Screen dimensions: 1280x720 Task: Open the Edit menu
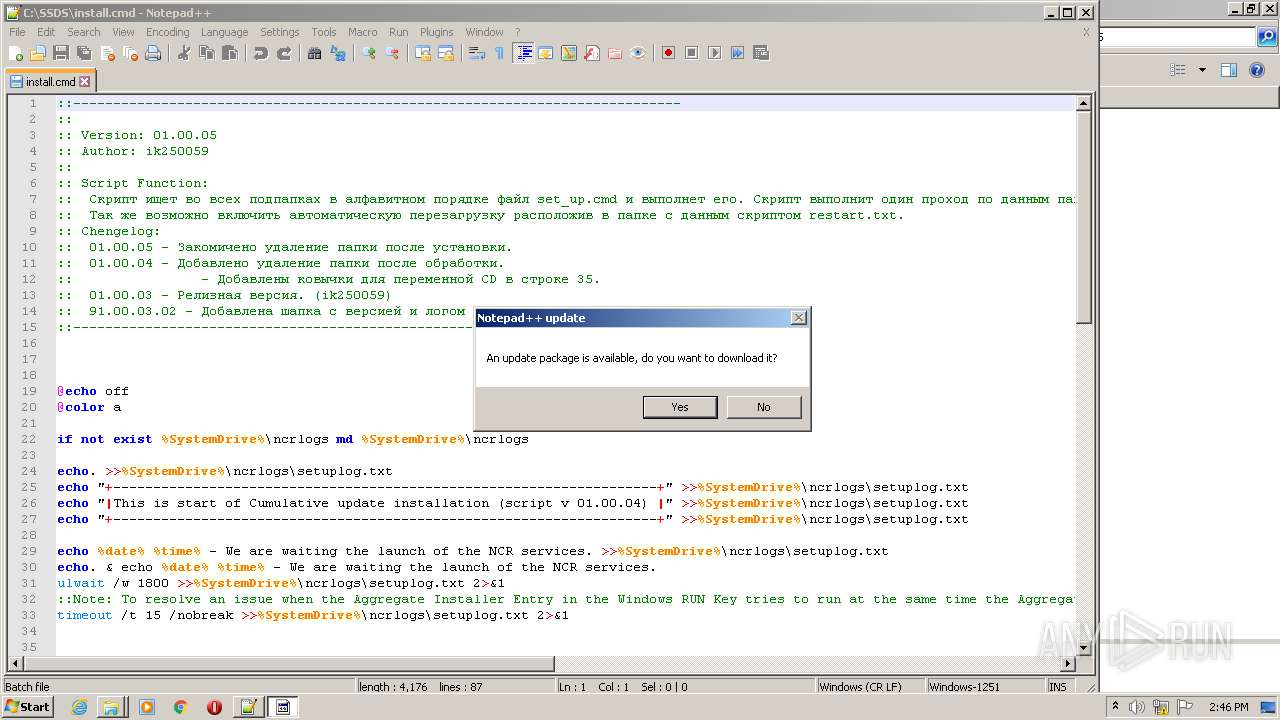point(46,32)
